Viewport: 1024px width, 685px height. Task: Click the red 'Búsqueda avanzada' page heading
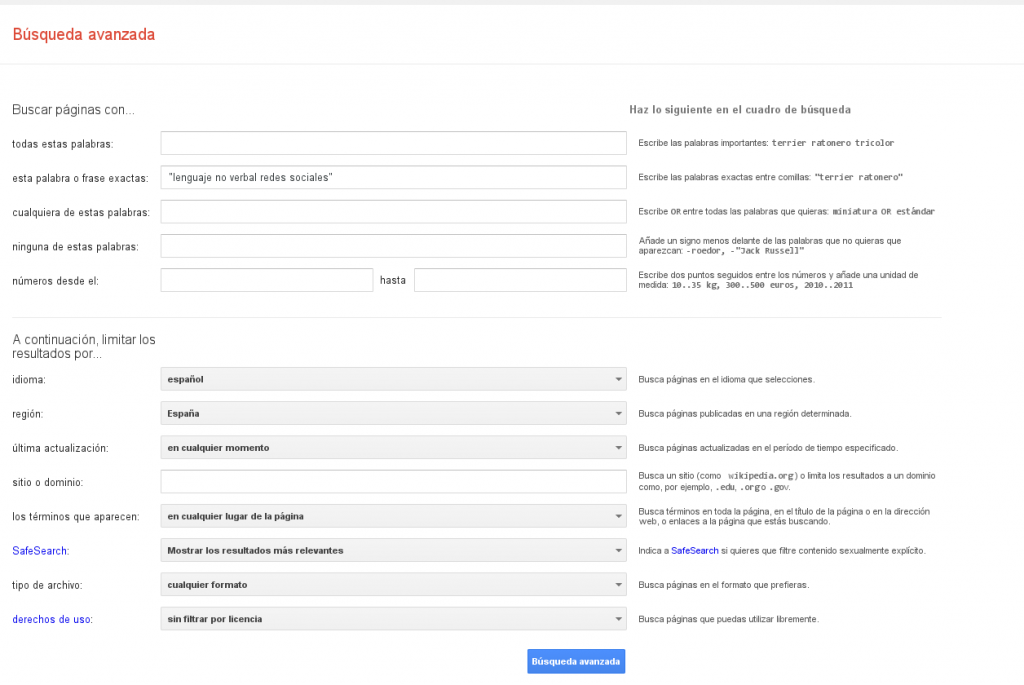coord(83,35)
